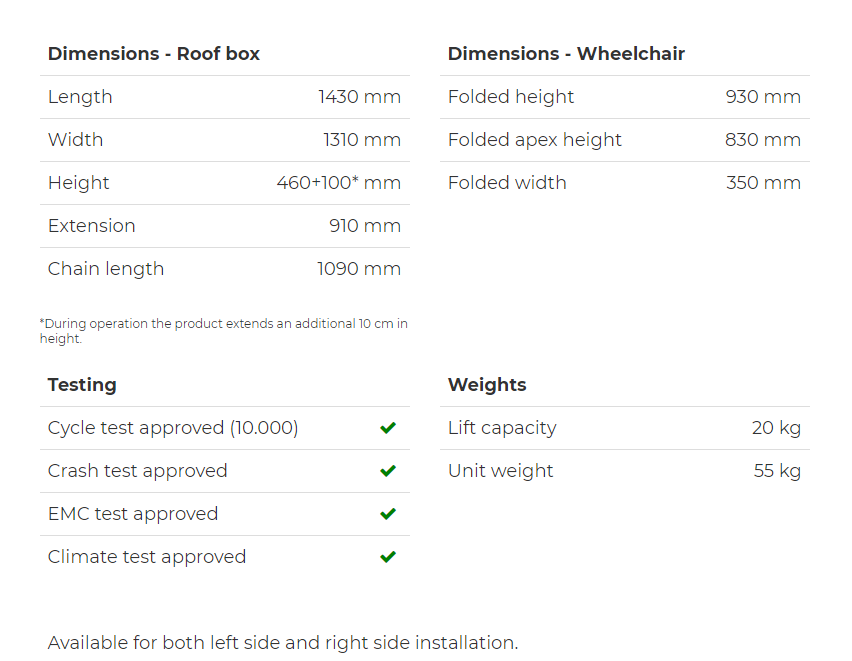Select the Dimensions - Roof box heading
The image size is (852, 661).
coord(154,54)
